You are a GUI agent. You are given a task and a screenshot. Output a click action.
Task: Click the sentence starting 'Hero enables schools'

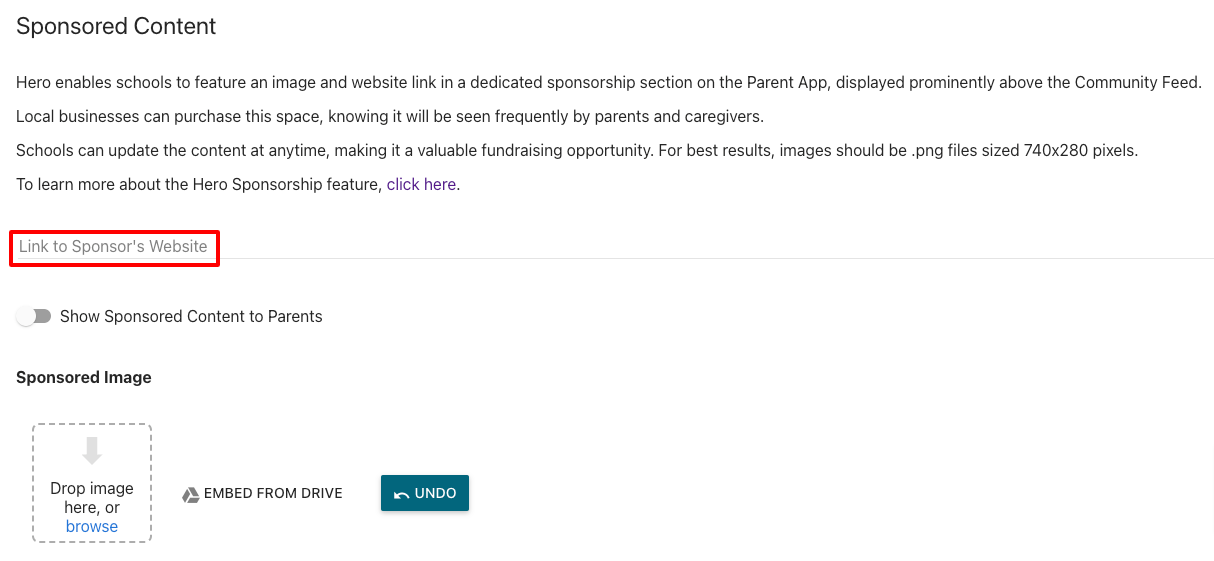(x=609, y=82)
